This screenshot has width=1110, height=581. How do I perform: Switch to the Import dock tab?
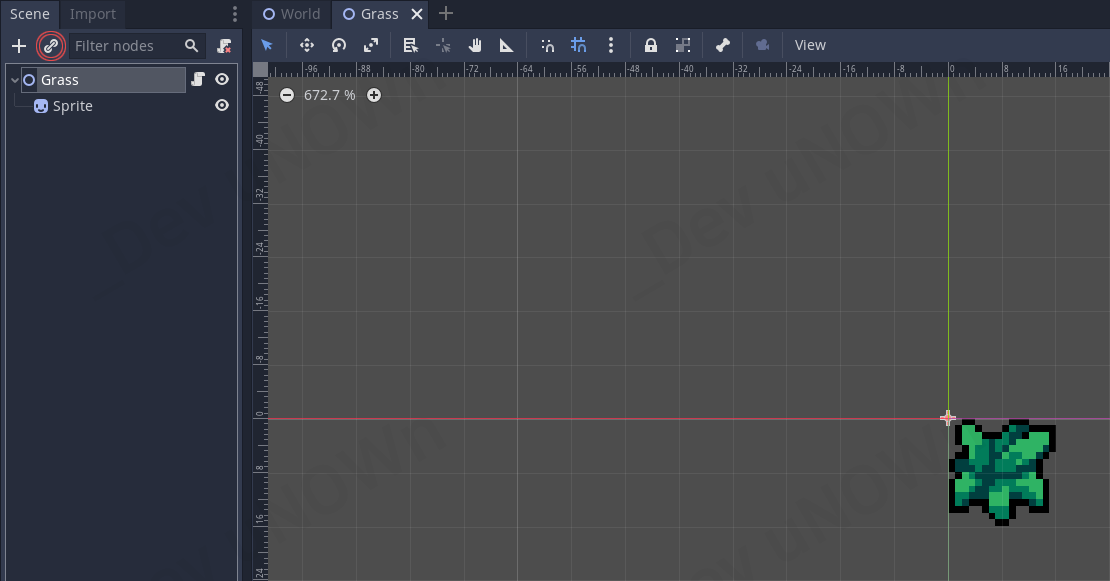pos(92,14)
